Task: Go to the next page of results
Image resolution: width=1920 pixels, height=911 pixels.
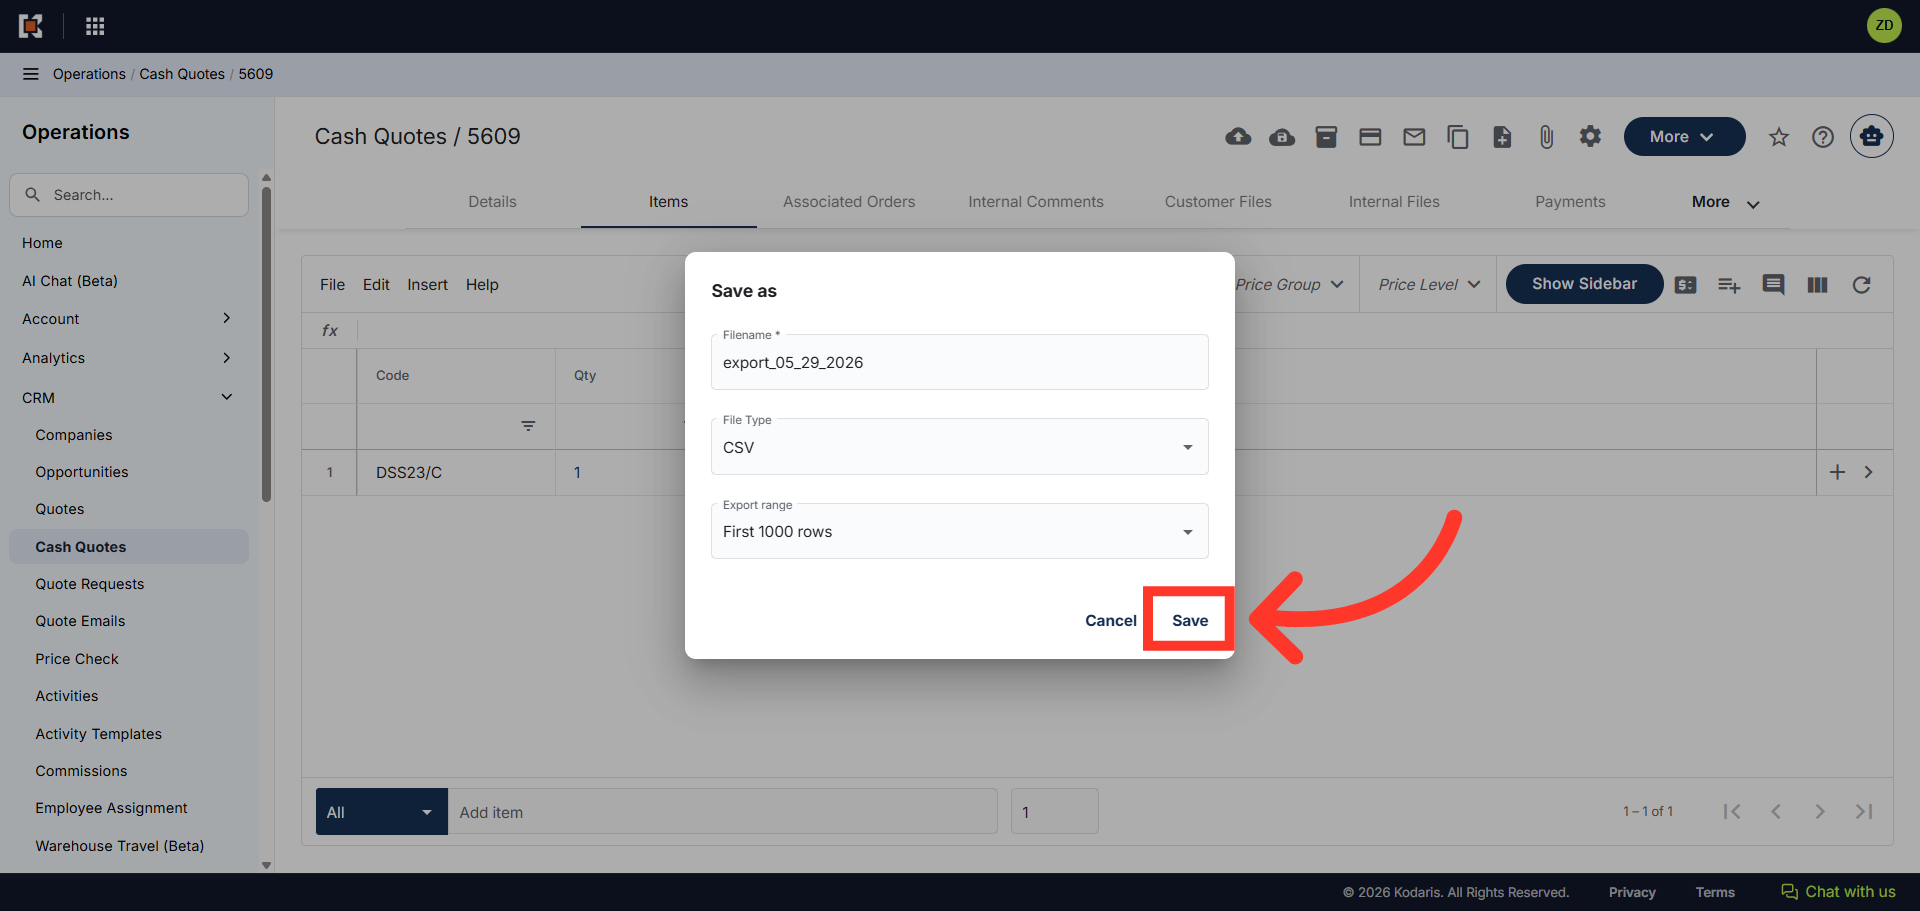Action: (1820, 812)
